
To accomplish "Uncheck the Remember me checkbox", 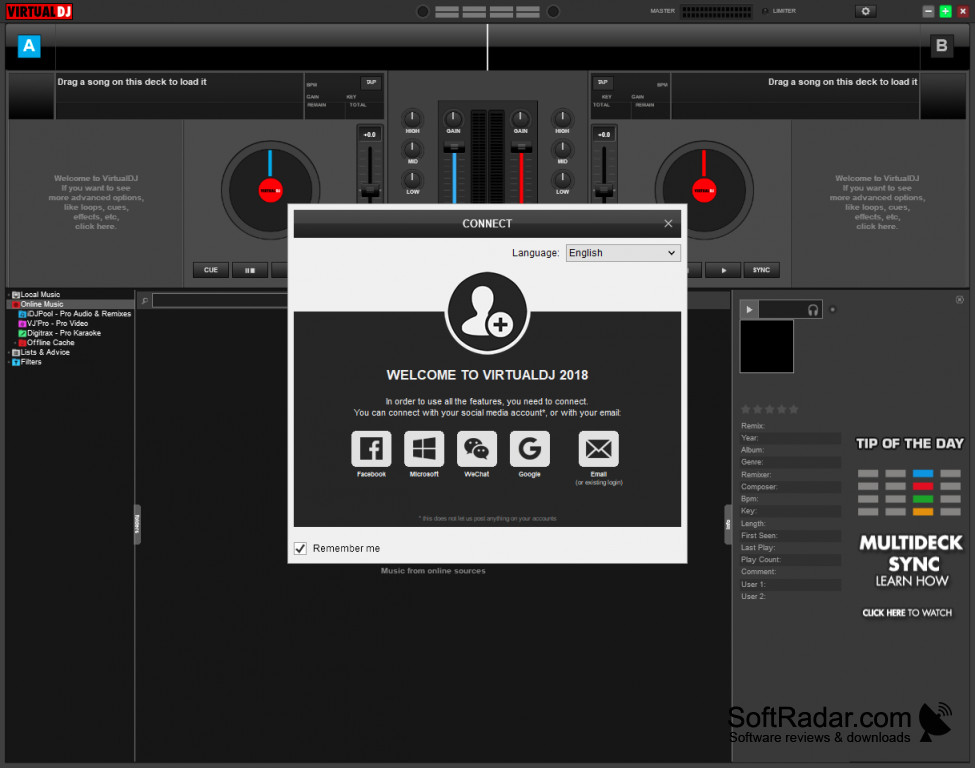I will pyautogui.click(x=300, y=548).
